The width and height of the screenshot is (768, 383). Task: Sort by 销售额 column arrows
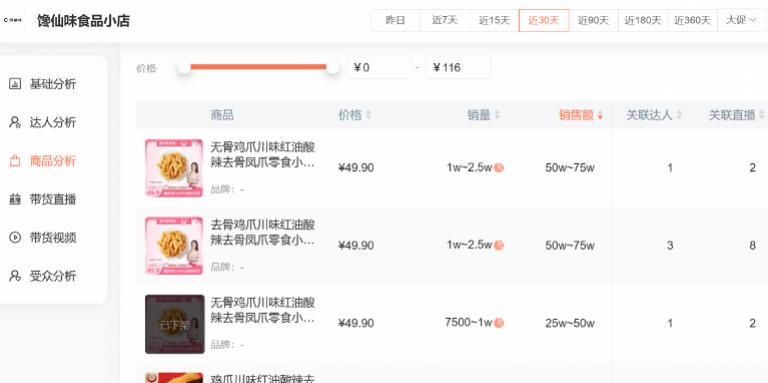point(600,115)
